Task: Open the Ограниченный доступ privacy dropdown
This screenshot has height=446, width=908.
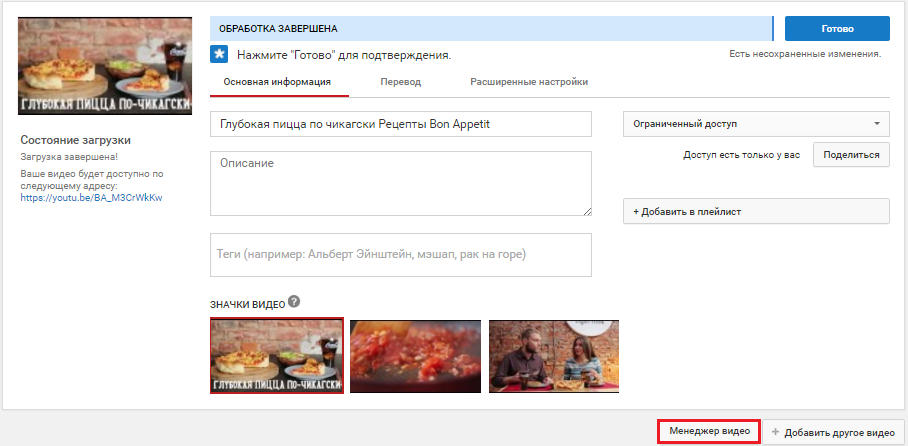Action: coord(755,124)
